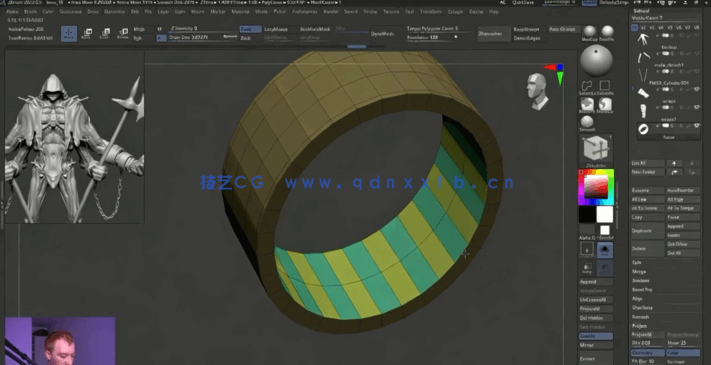
Task: Select the Scale transform icon
Action: [105, 34]
